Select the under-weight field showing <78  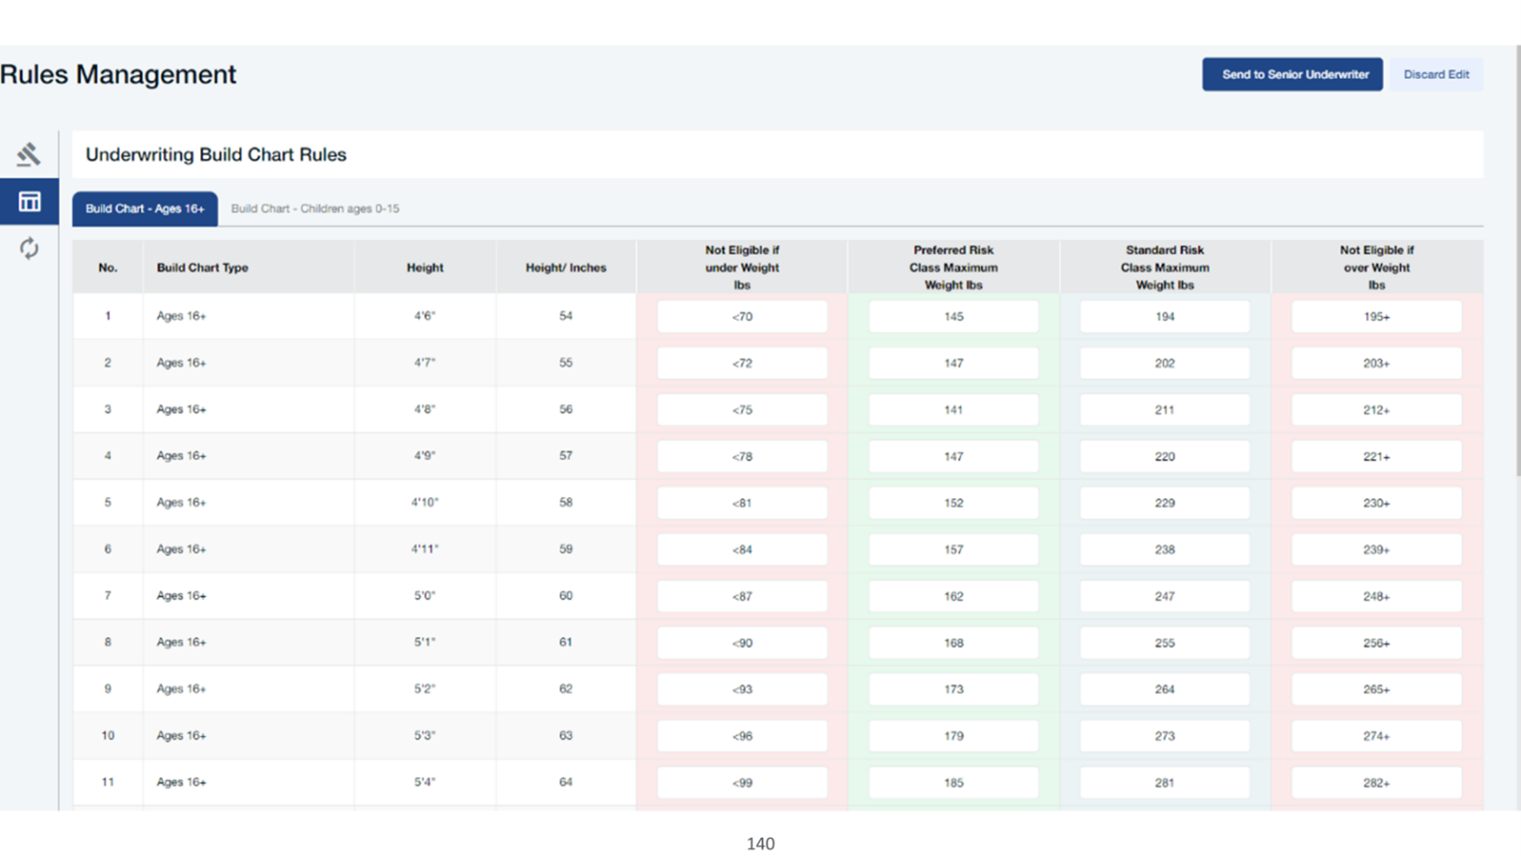(742, 457)
